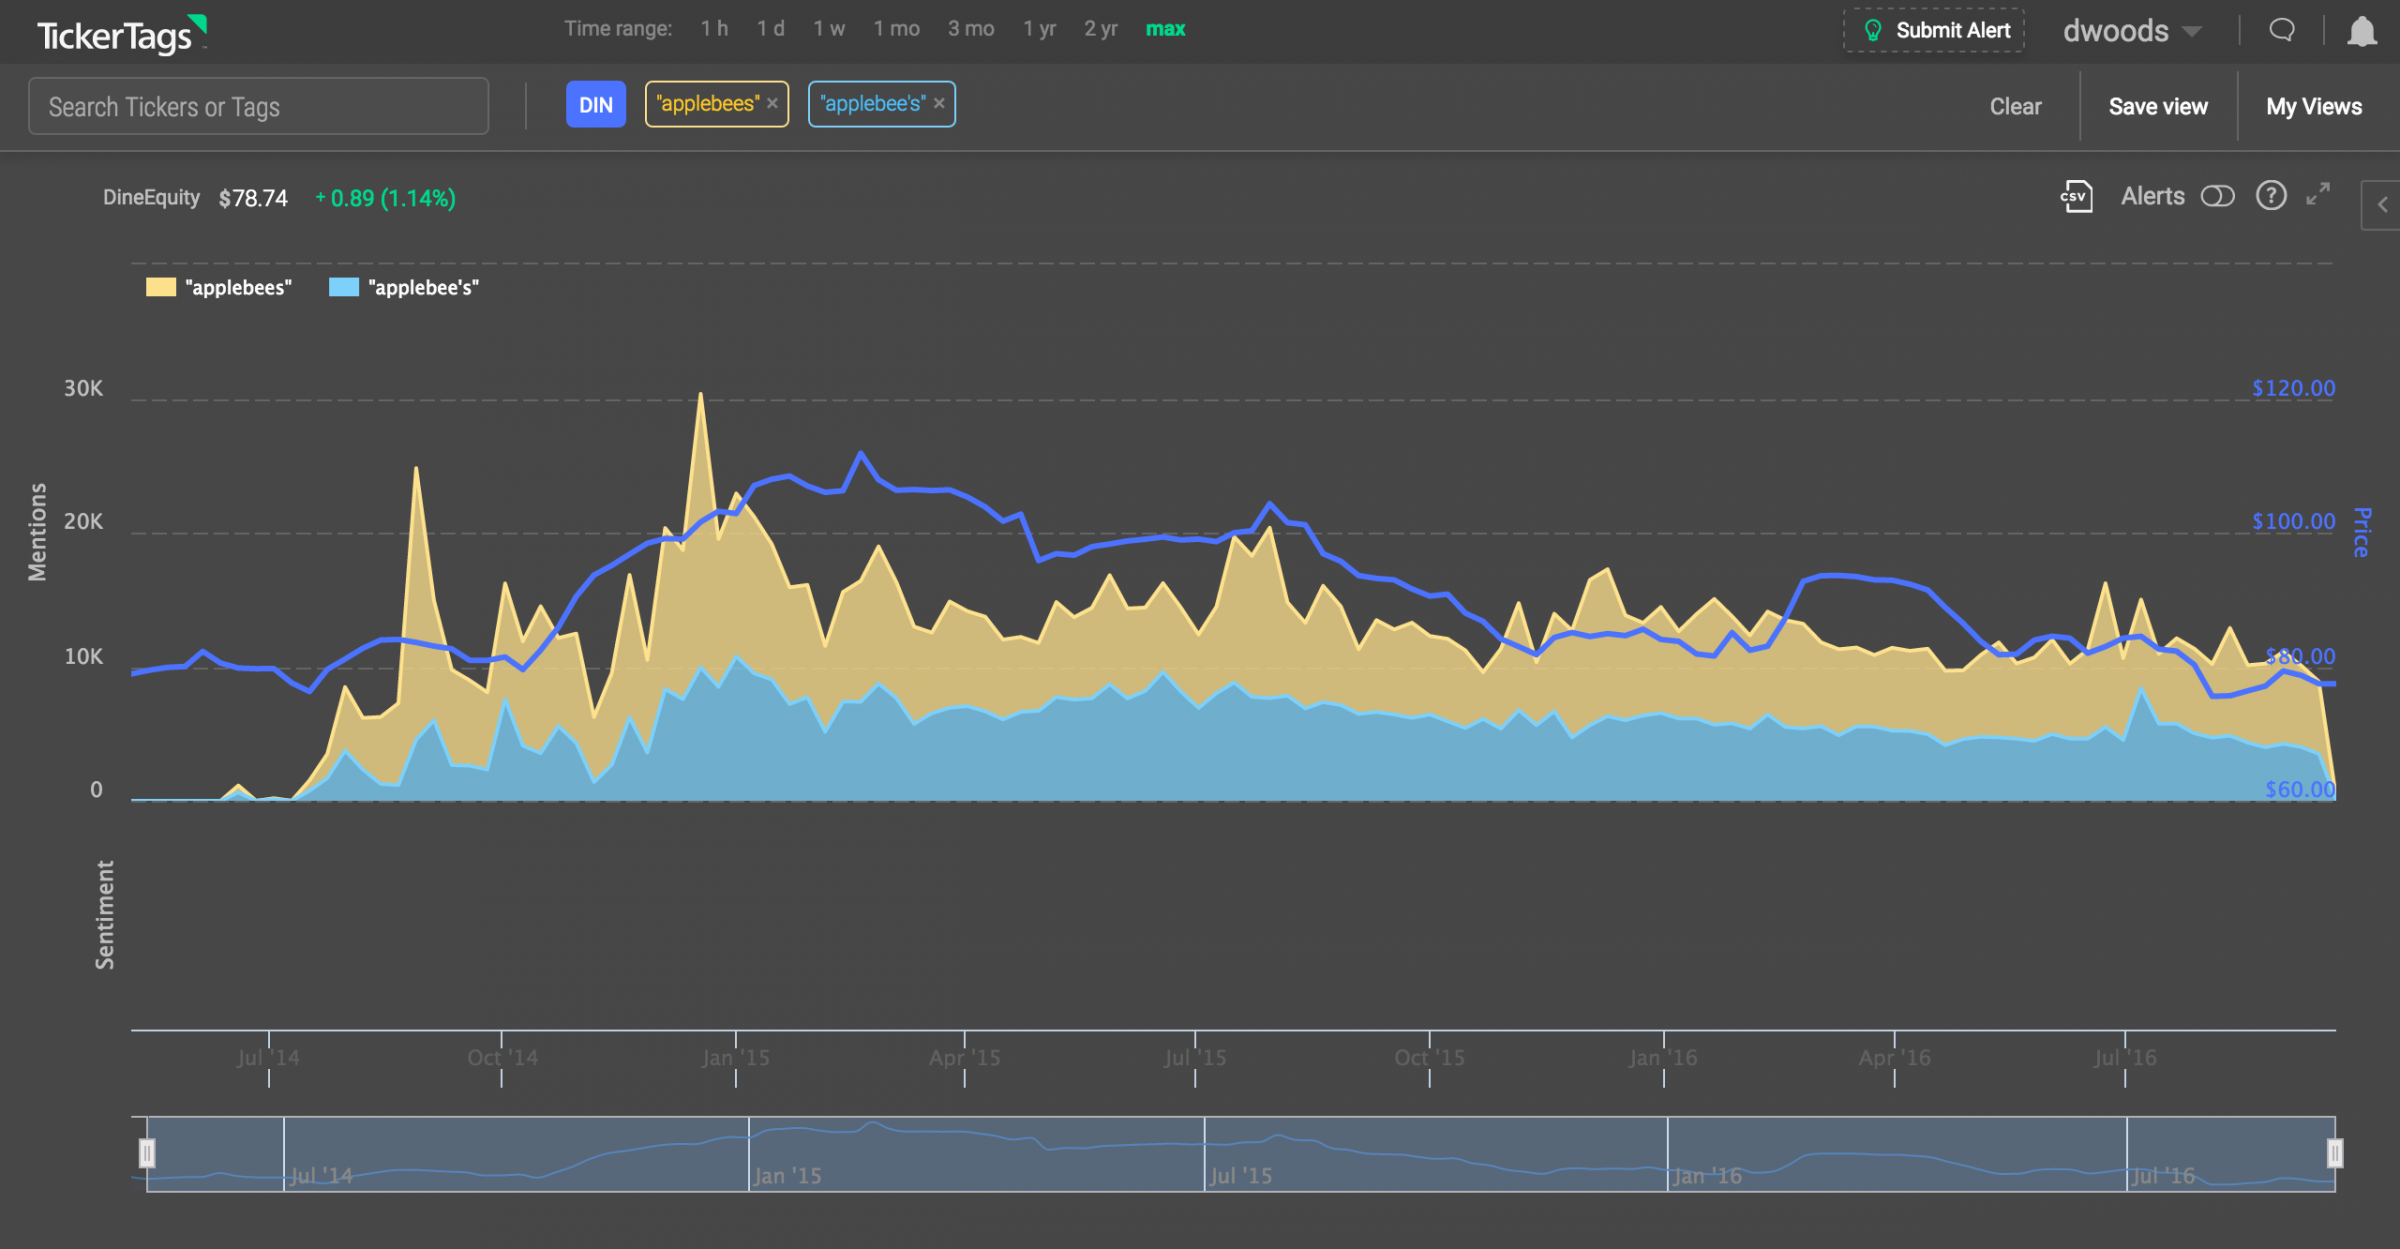This screenshot has height=1249, width=2400.
Task: Click the +0.89 (1.14%) change value
Action: [x=385, y=198]
